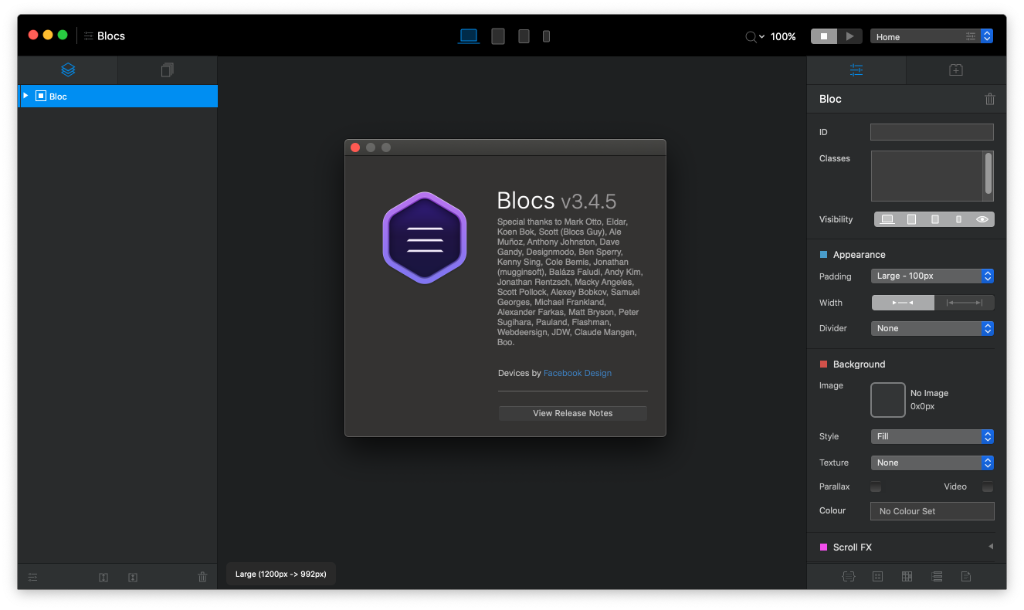The width and height of the screenshot is (1024, 610).
Task: Click the columns layout icon in inspector footer
Action: tap(907, 577)
